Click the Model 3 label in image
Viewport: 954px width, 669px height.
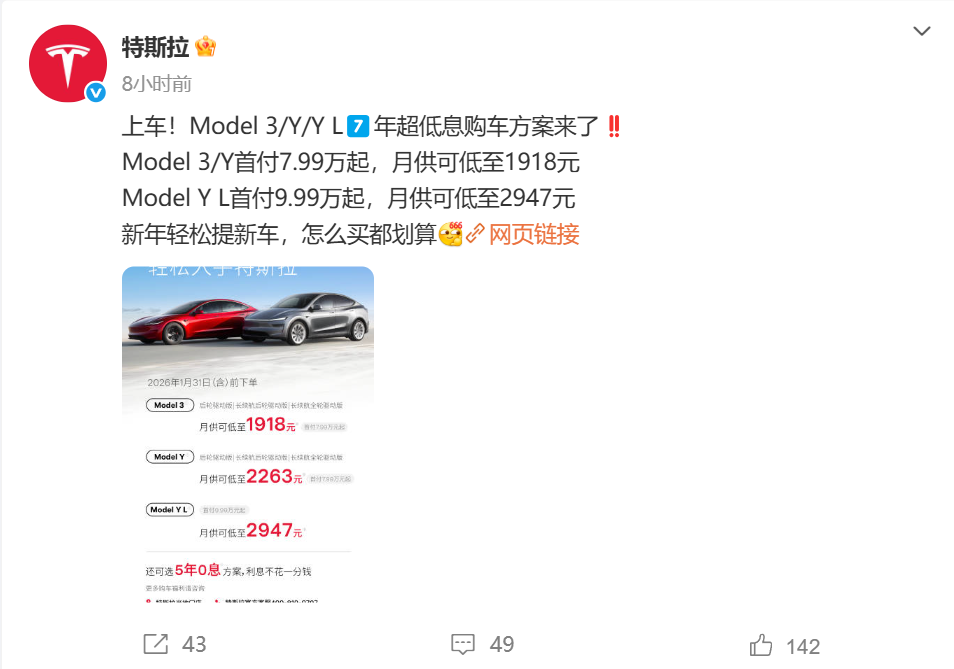[170, 405]
